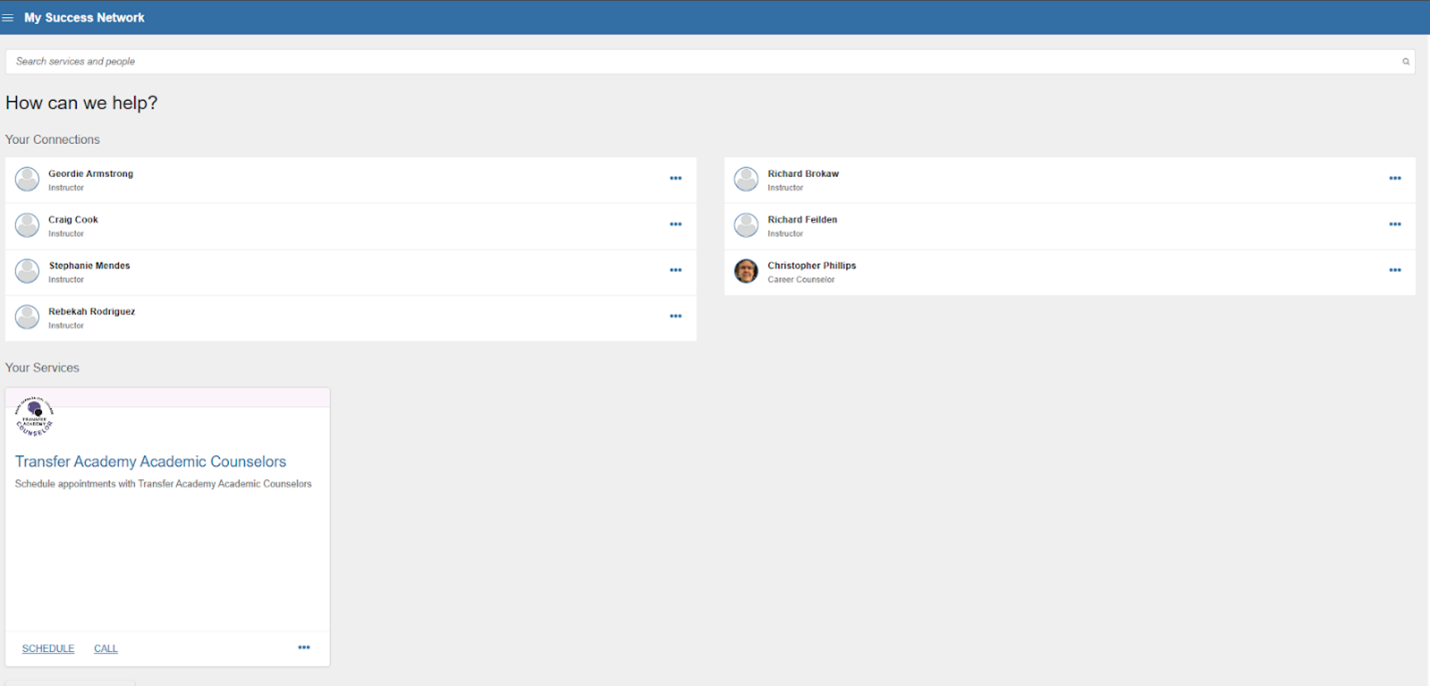Open the hamburger navigation menu
1430x686 pixels.
8,18
